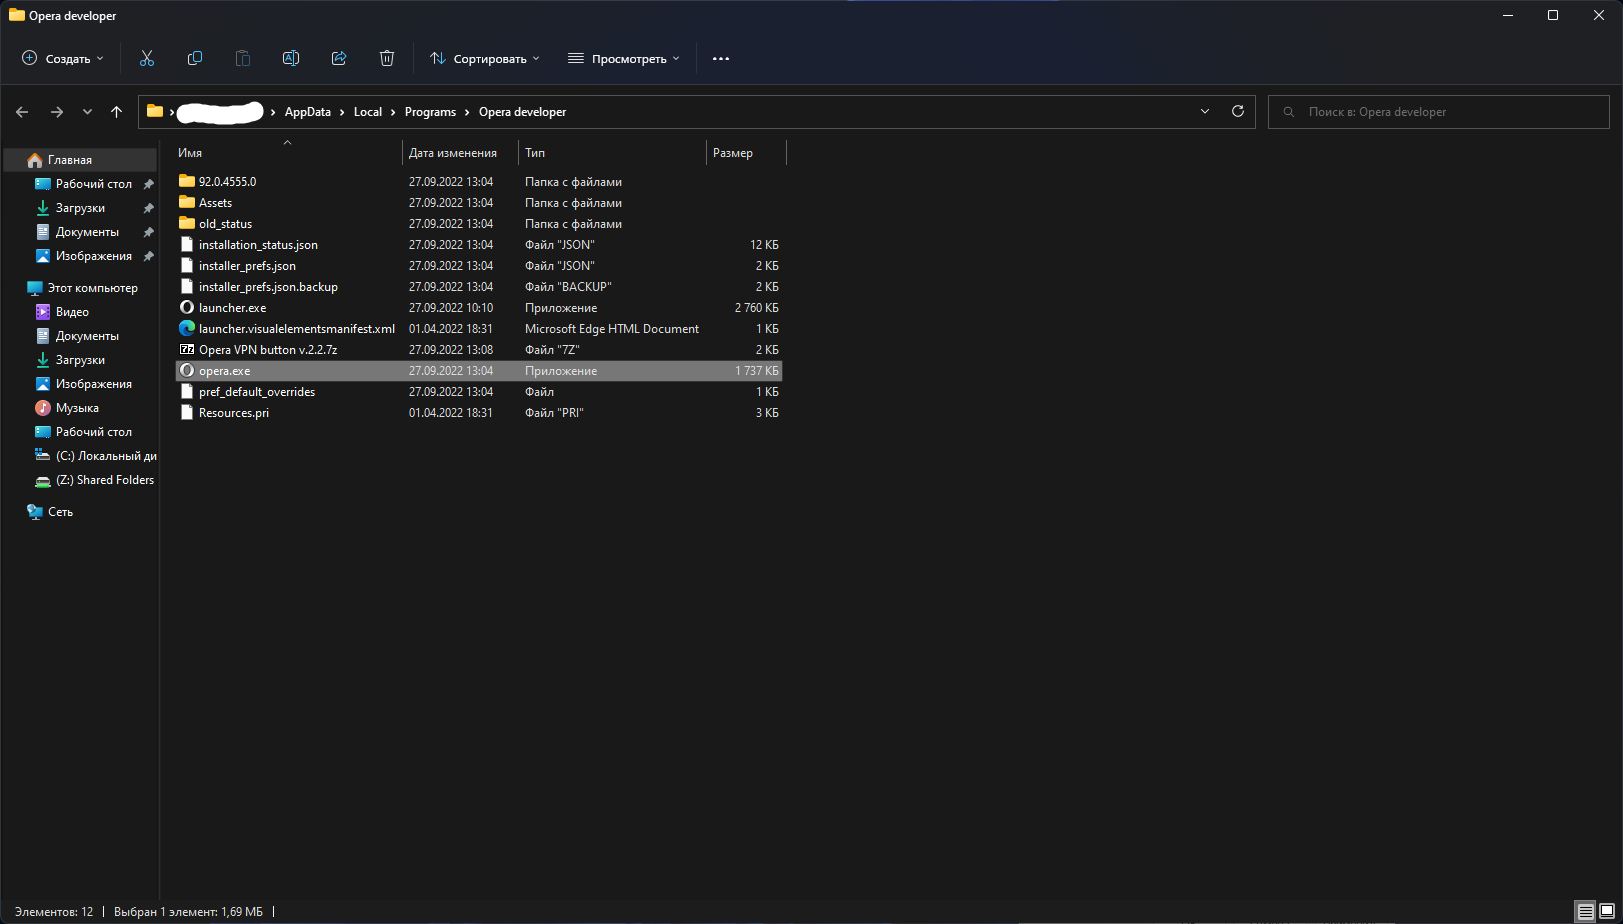Click chevron after AppData in breadcrumb
Viewport: 1623px width, 924px height.
click(x=342, y=112)
